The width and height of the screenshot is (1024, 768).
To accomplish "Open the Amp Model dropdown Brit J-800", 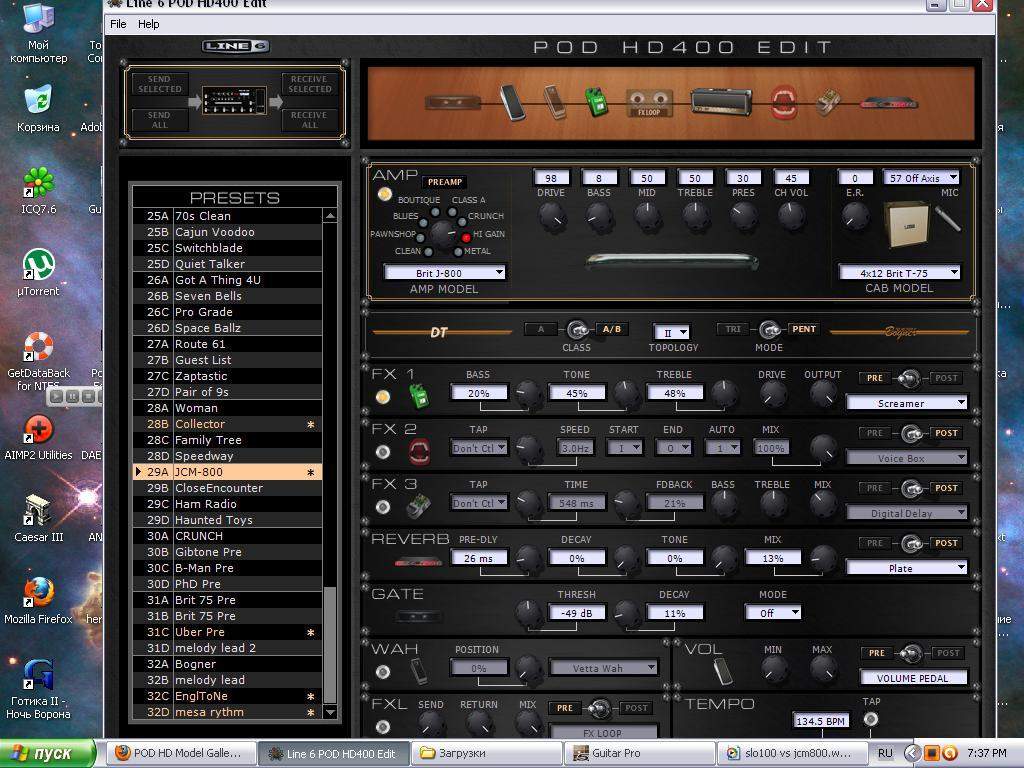I will coord(445,272).
